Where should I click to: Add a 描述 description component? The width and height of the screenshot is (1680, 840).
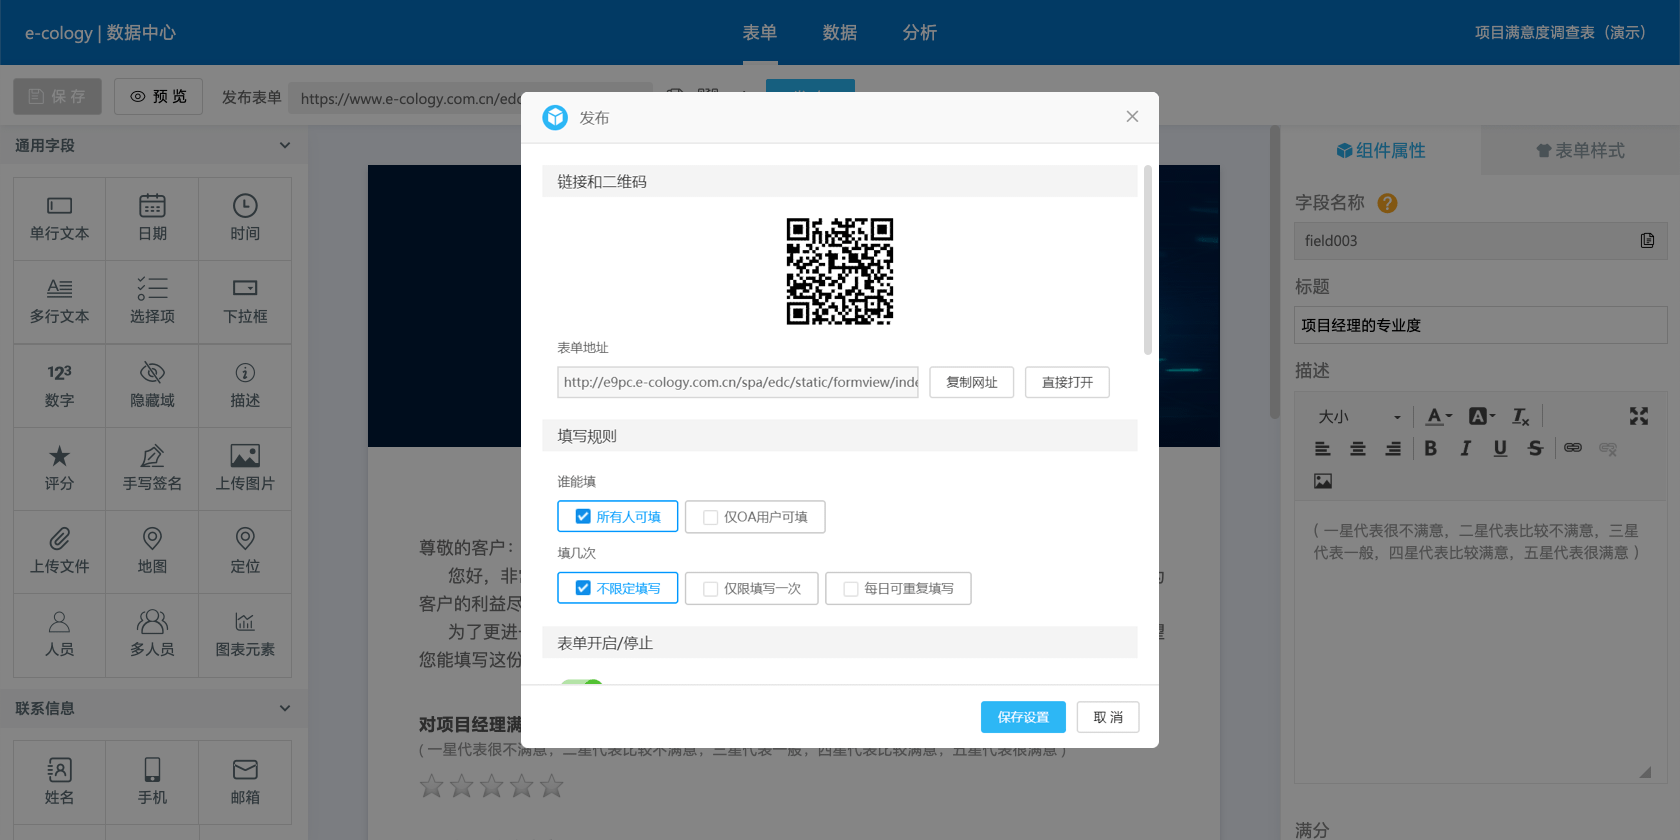tap(245, 386)
